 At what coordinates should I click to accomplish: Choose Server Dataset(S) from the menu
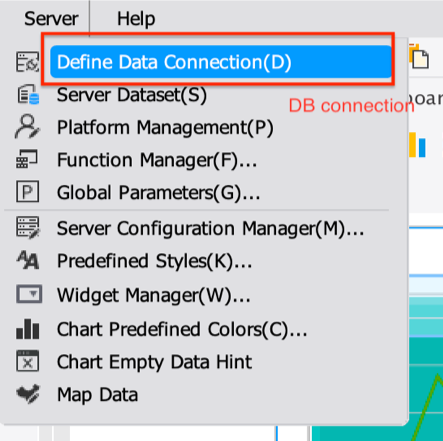132,95
